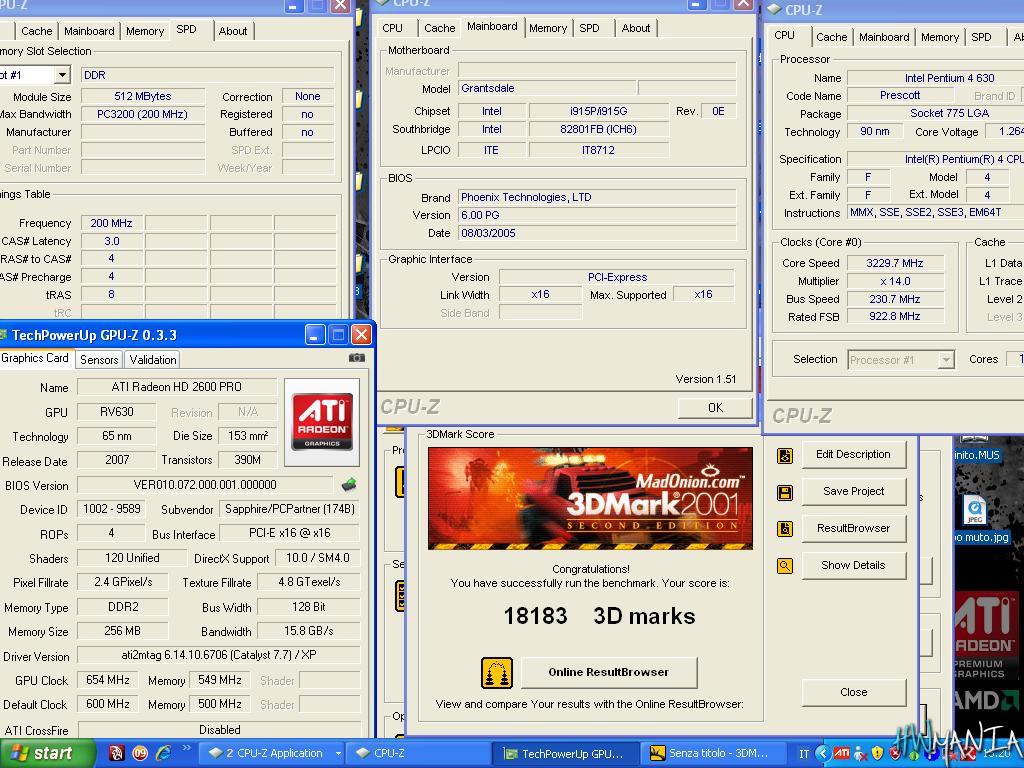Viewport: 1024px width, 768px height.
Task: Open the Processor #1 selection dropdown
Action: click(x=945, y=360)
